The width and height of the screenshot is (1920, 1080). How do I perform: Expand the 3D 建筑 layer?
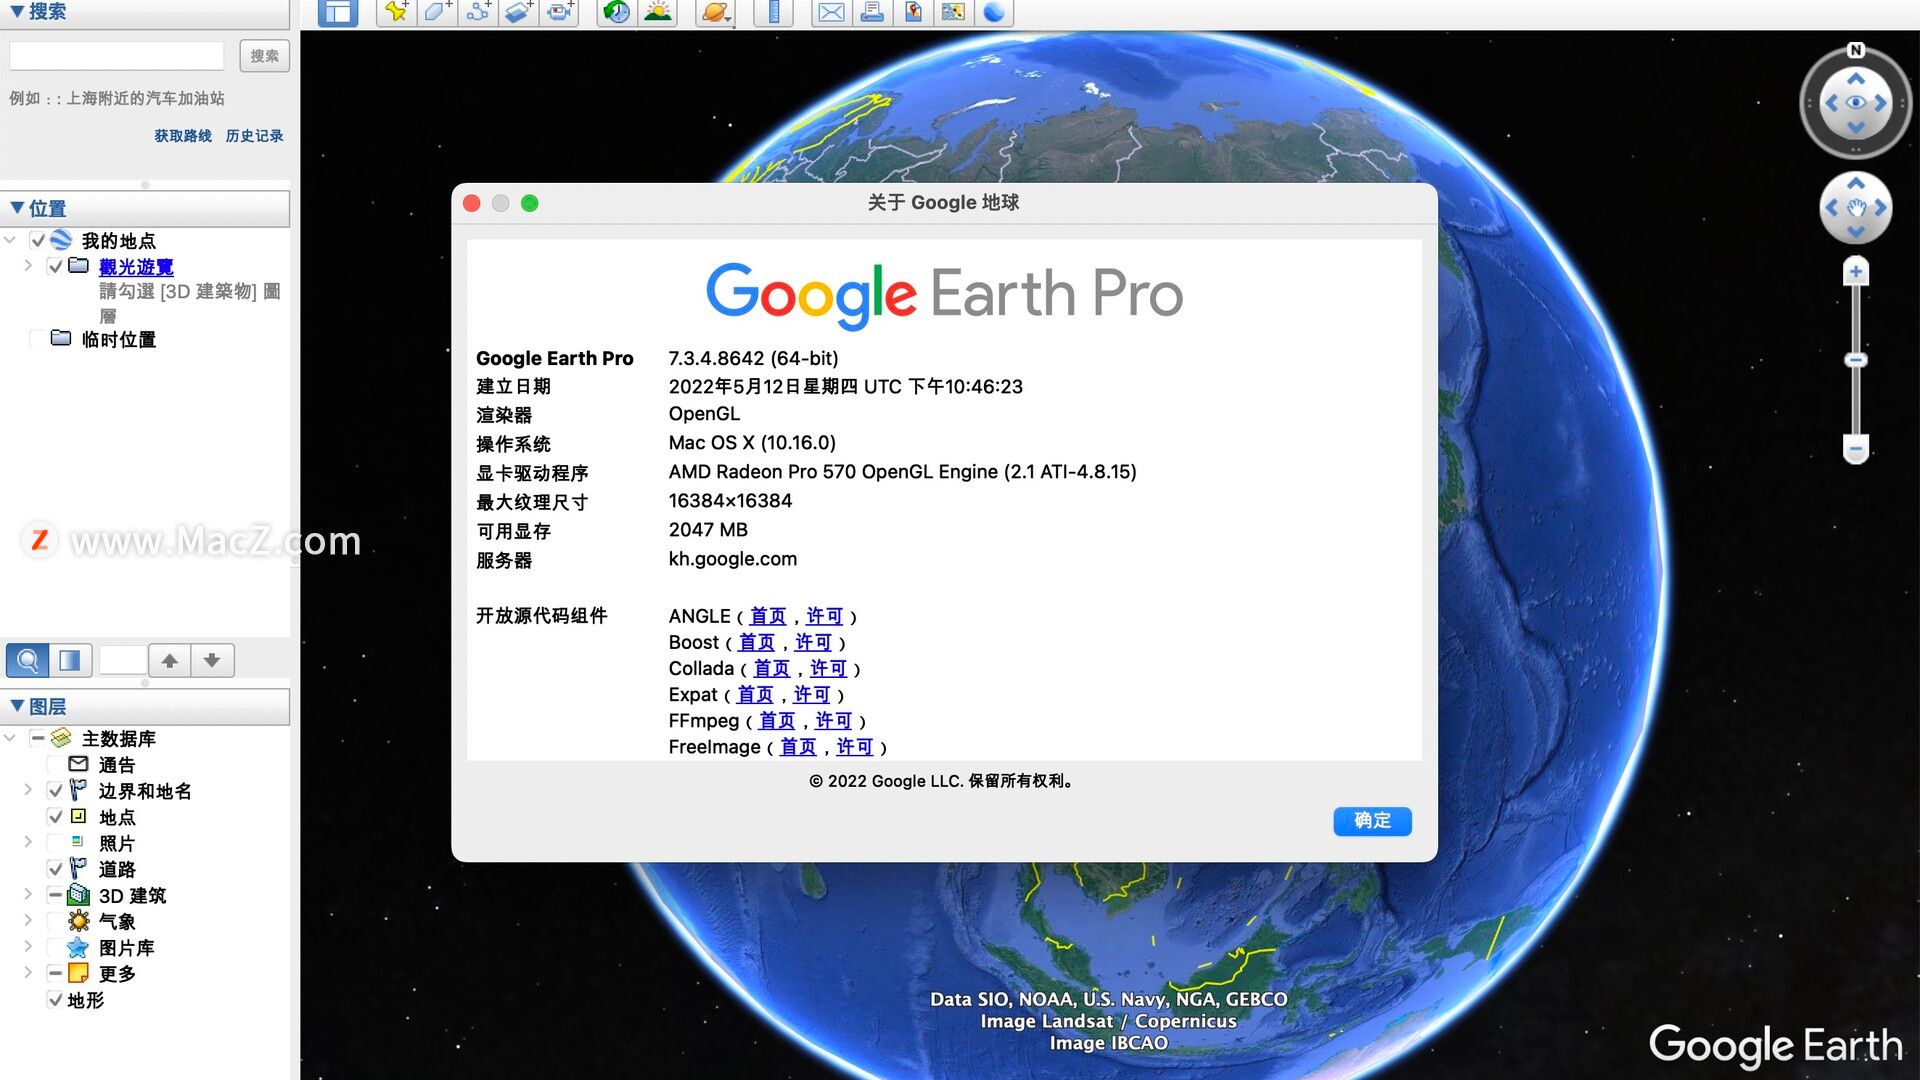(28, 894)
